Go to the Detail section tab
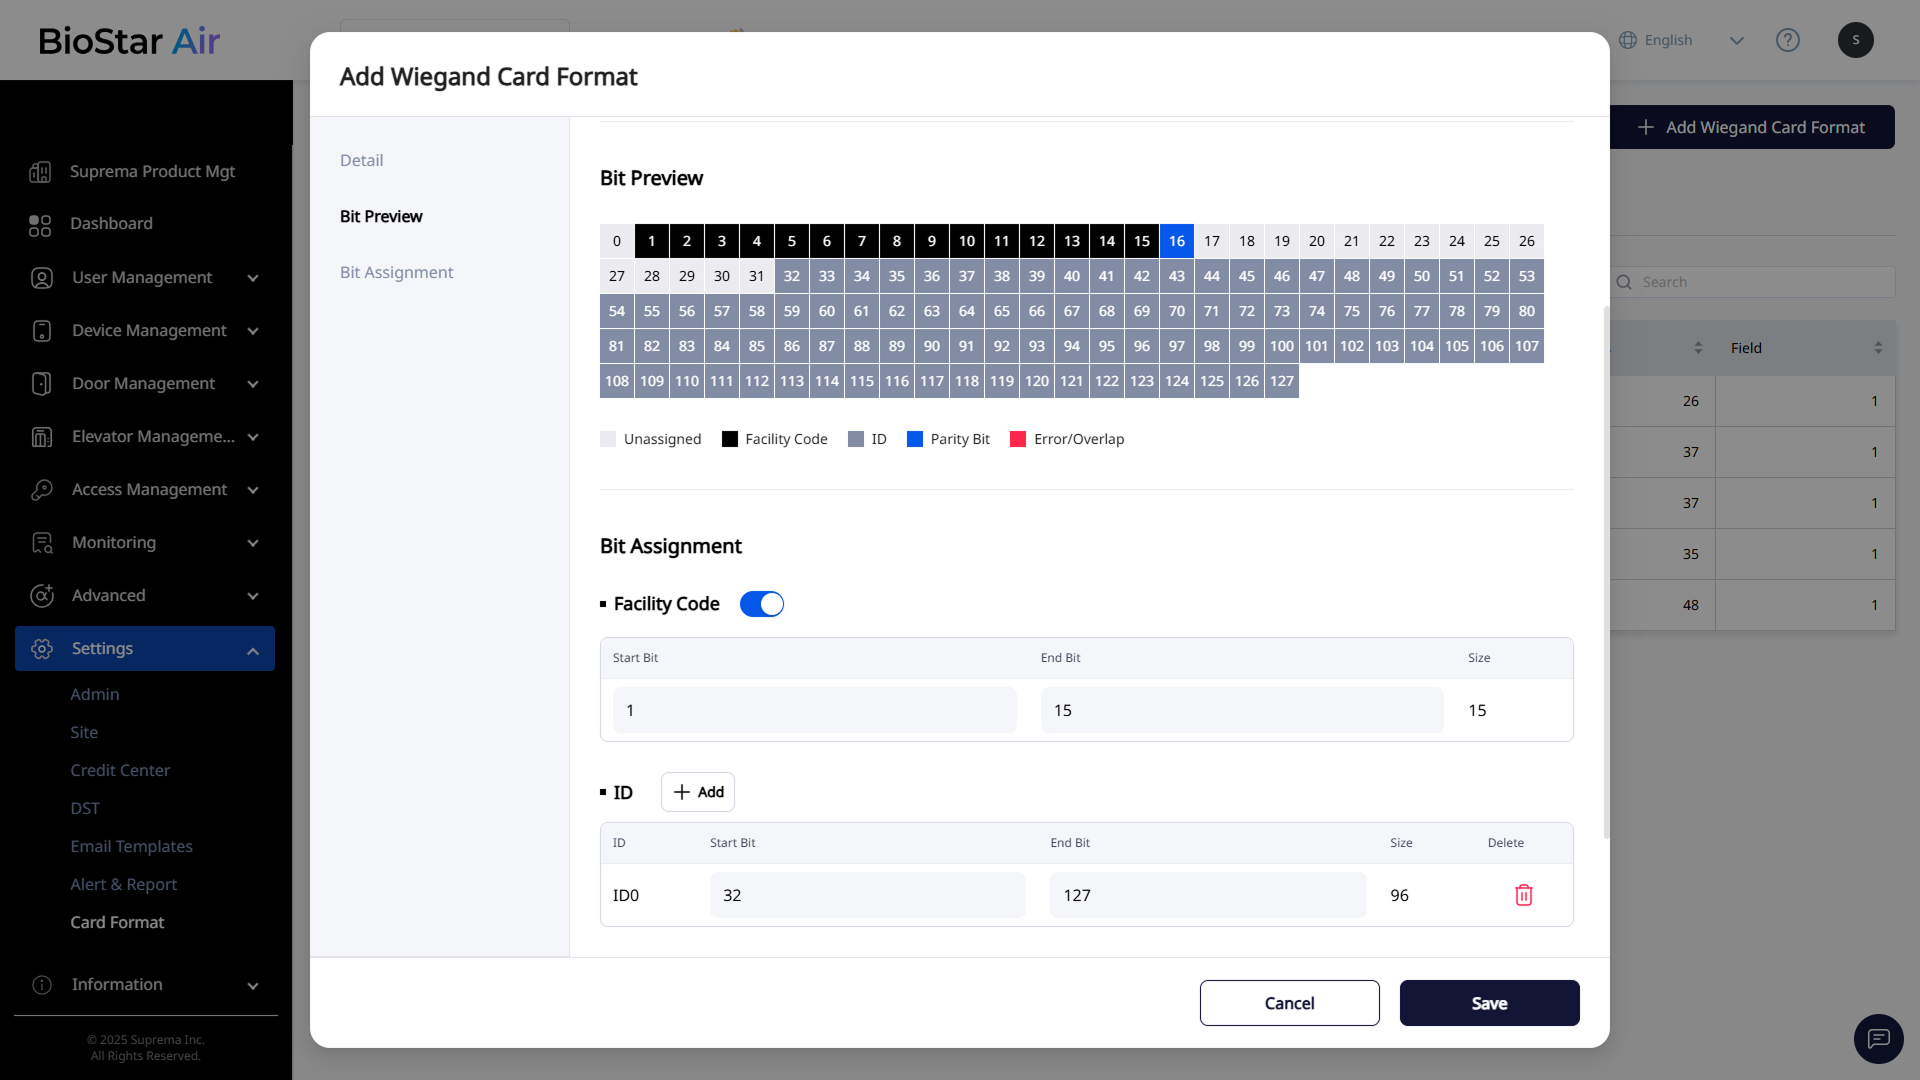This screenshot has height=1080, width=1920. click(361, 160)
